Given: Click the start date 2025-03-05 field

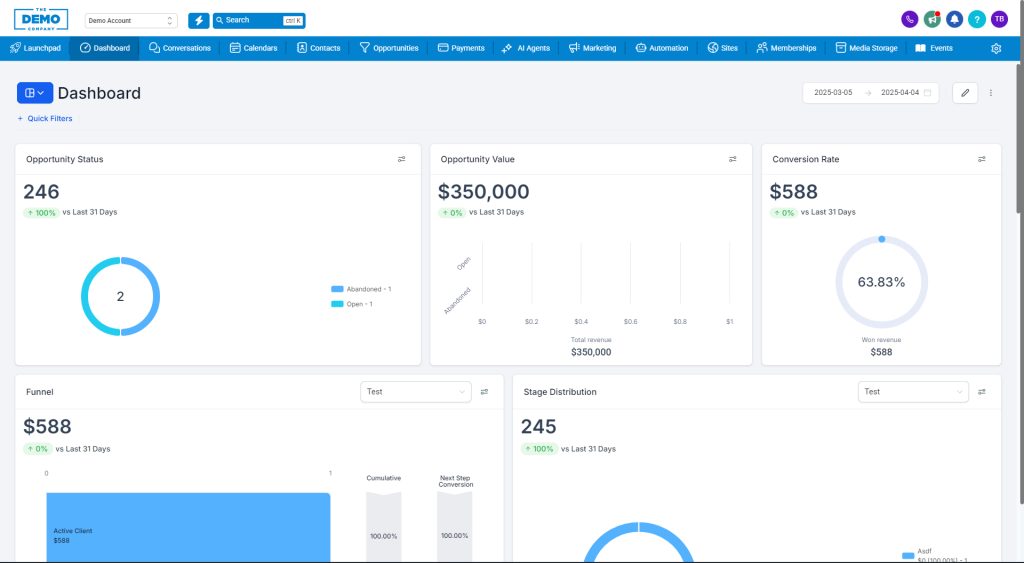Looking at the screenshot, I should pos(833,93).
